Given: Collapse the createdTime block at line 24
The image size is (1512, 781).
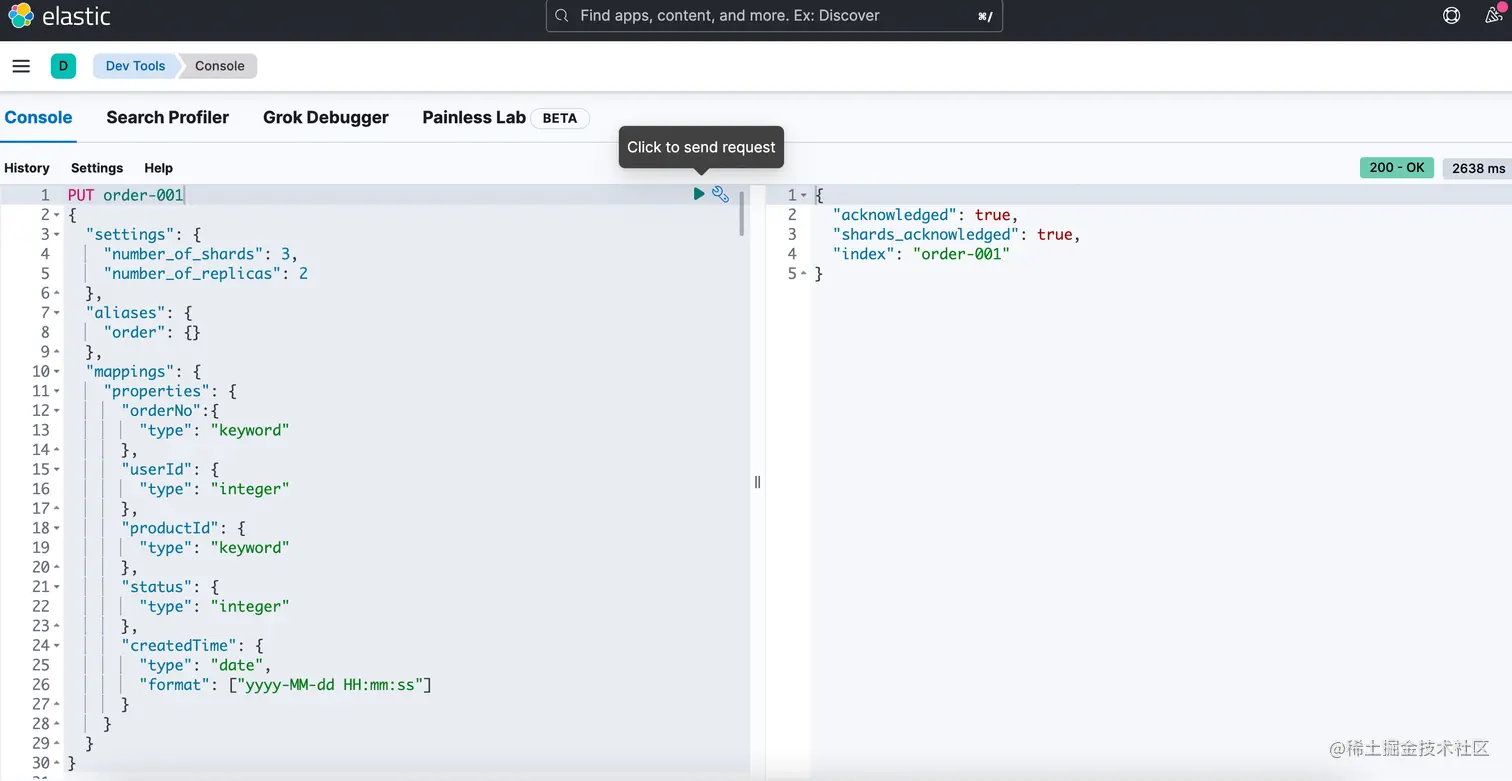Looking at the screenshot, I should (56, 646).
